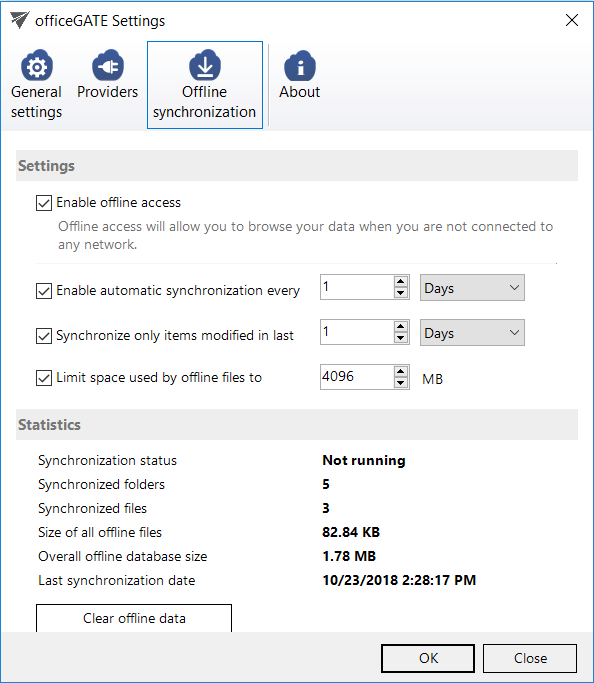Open modified-in-last Days unit dropdown
This screenshot has width=594, height=683.
(x=472, y=332)
